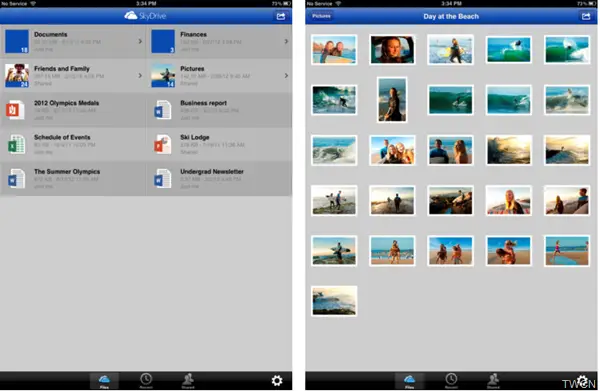600x391 pixels.
Task: Tap the Recent clock icon on right screen
Action: click(451, 381)
